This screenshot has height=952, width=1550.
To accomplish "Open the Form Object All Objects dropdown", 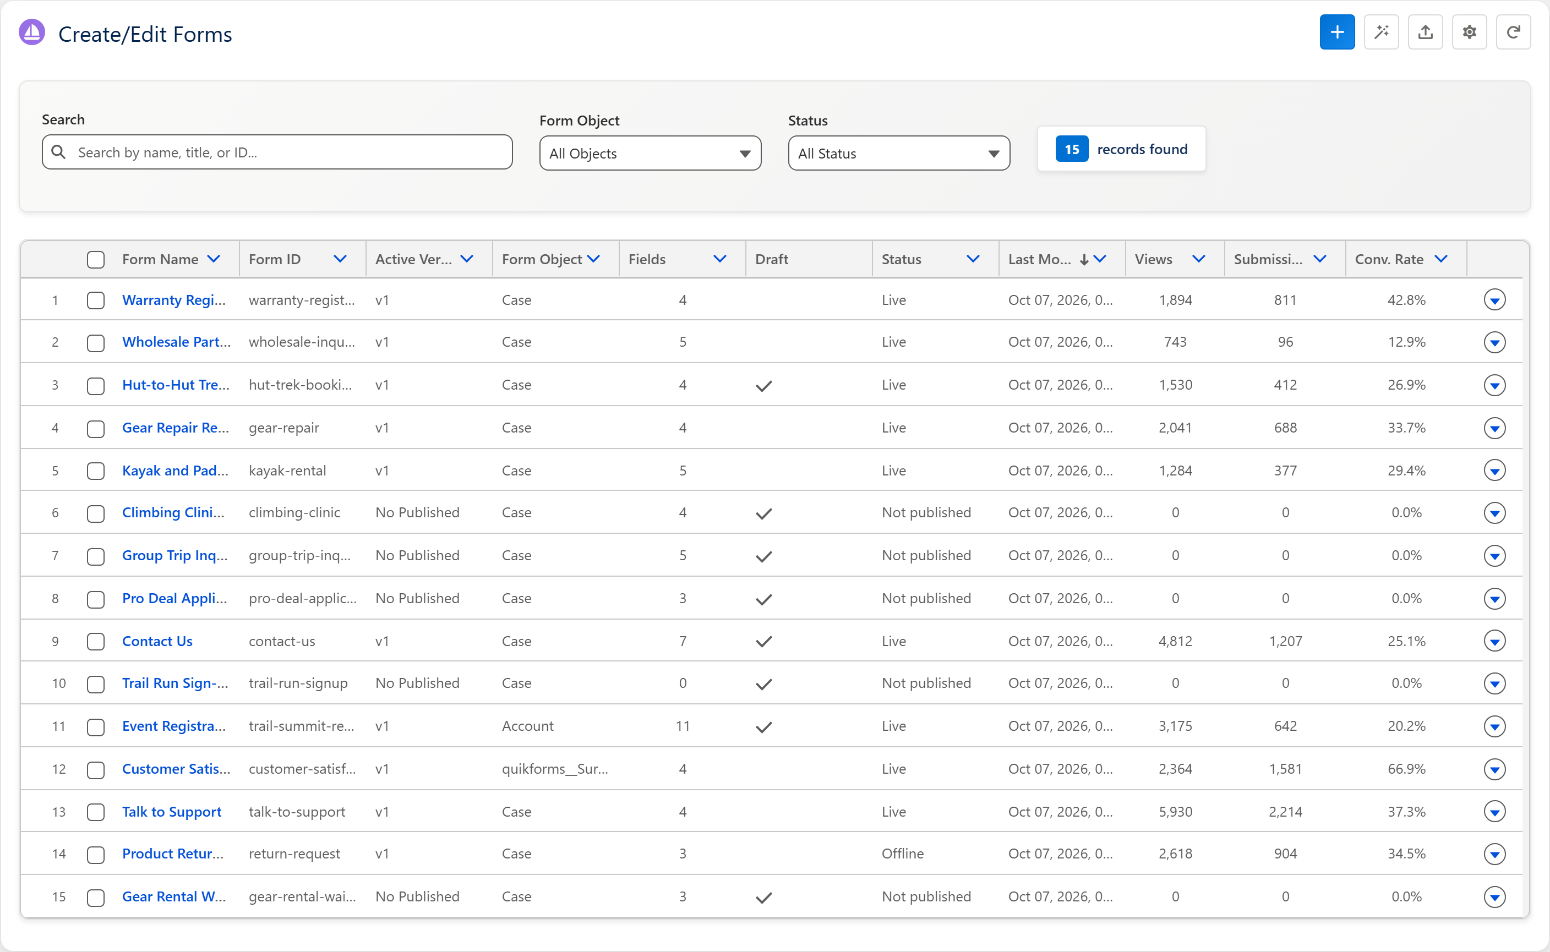I will [650, 153].
